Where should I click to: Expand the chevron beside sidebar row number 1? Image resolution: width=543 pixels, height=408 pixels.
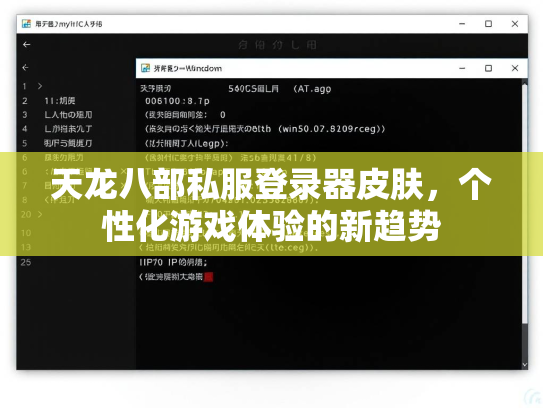40,86
